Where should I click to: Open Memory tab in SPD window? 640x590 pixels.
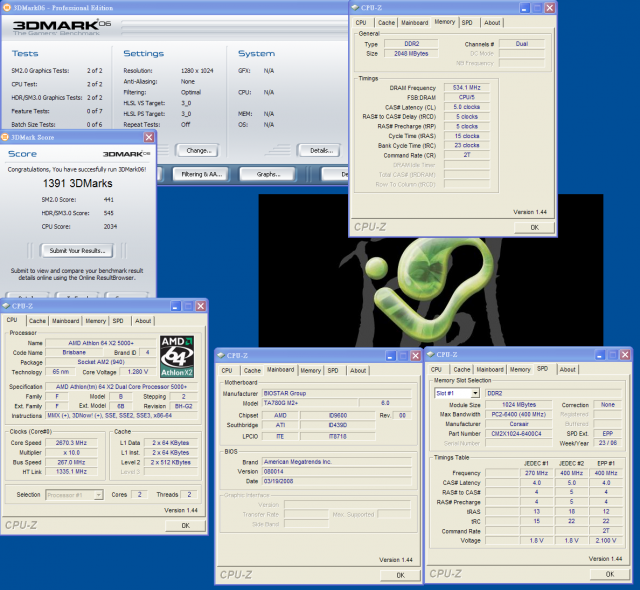pyautogui.click(x=520, y=370)
